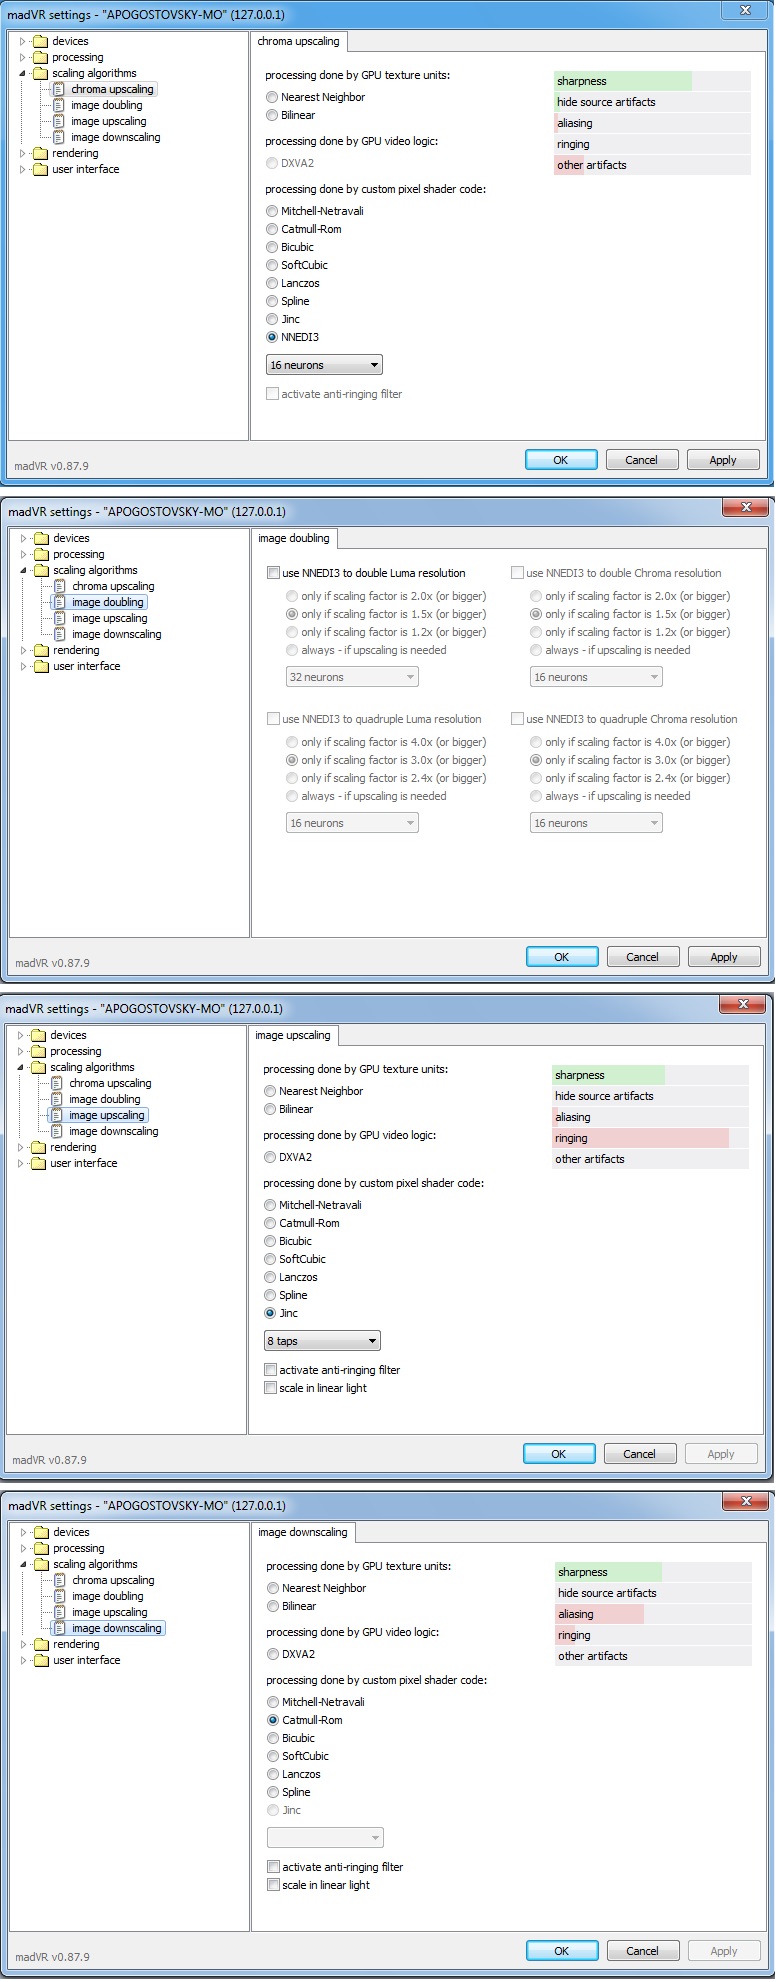Click user interface folder icon in image downscaling dialog
The width and height of the screenshot is (776, 1982).
click(41, 1660)
